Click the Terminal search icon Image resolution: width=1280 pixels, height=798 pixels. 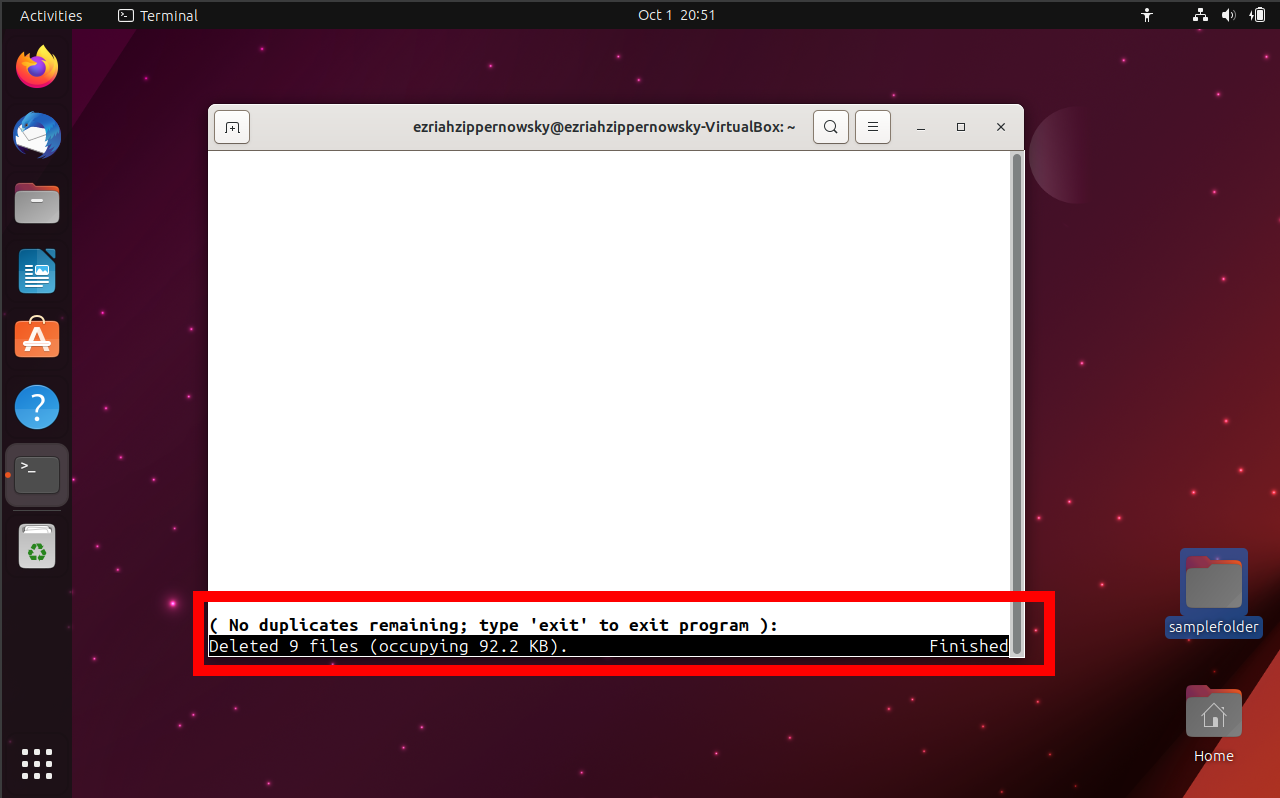point(830,127)
